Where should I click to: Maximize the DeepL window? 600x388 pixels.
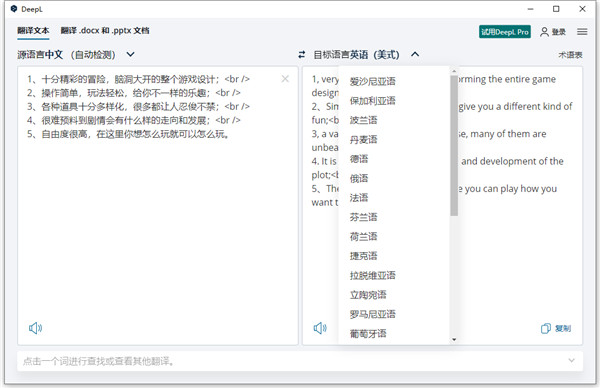[556, 9]
